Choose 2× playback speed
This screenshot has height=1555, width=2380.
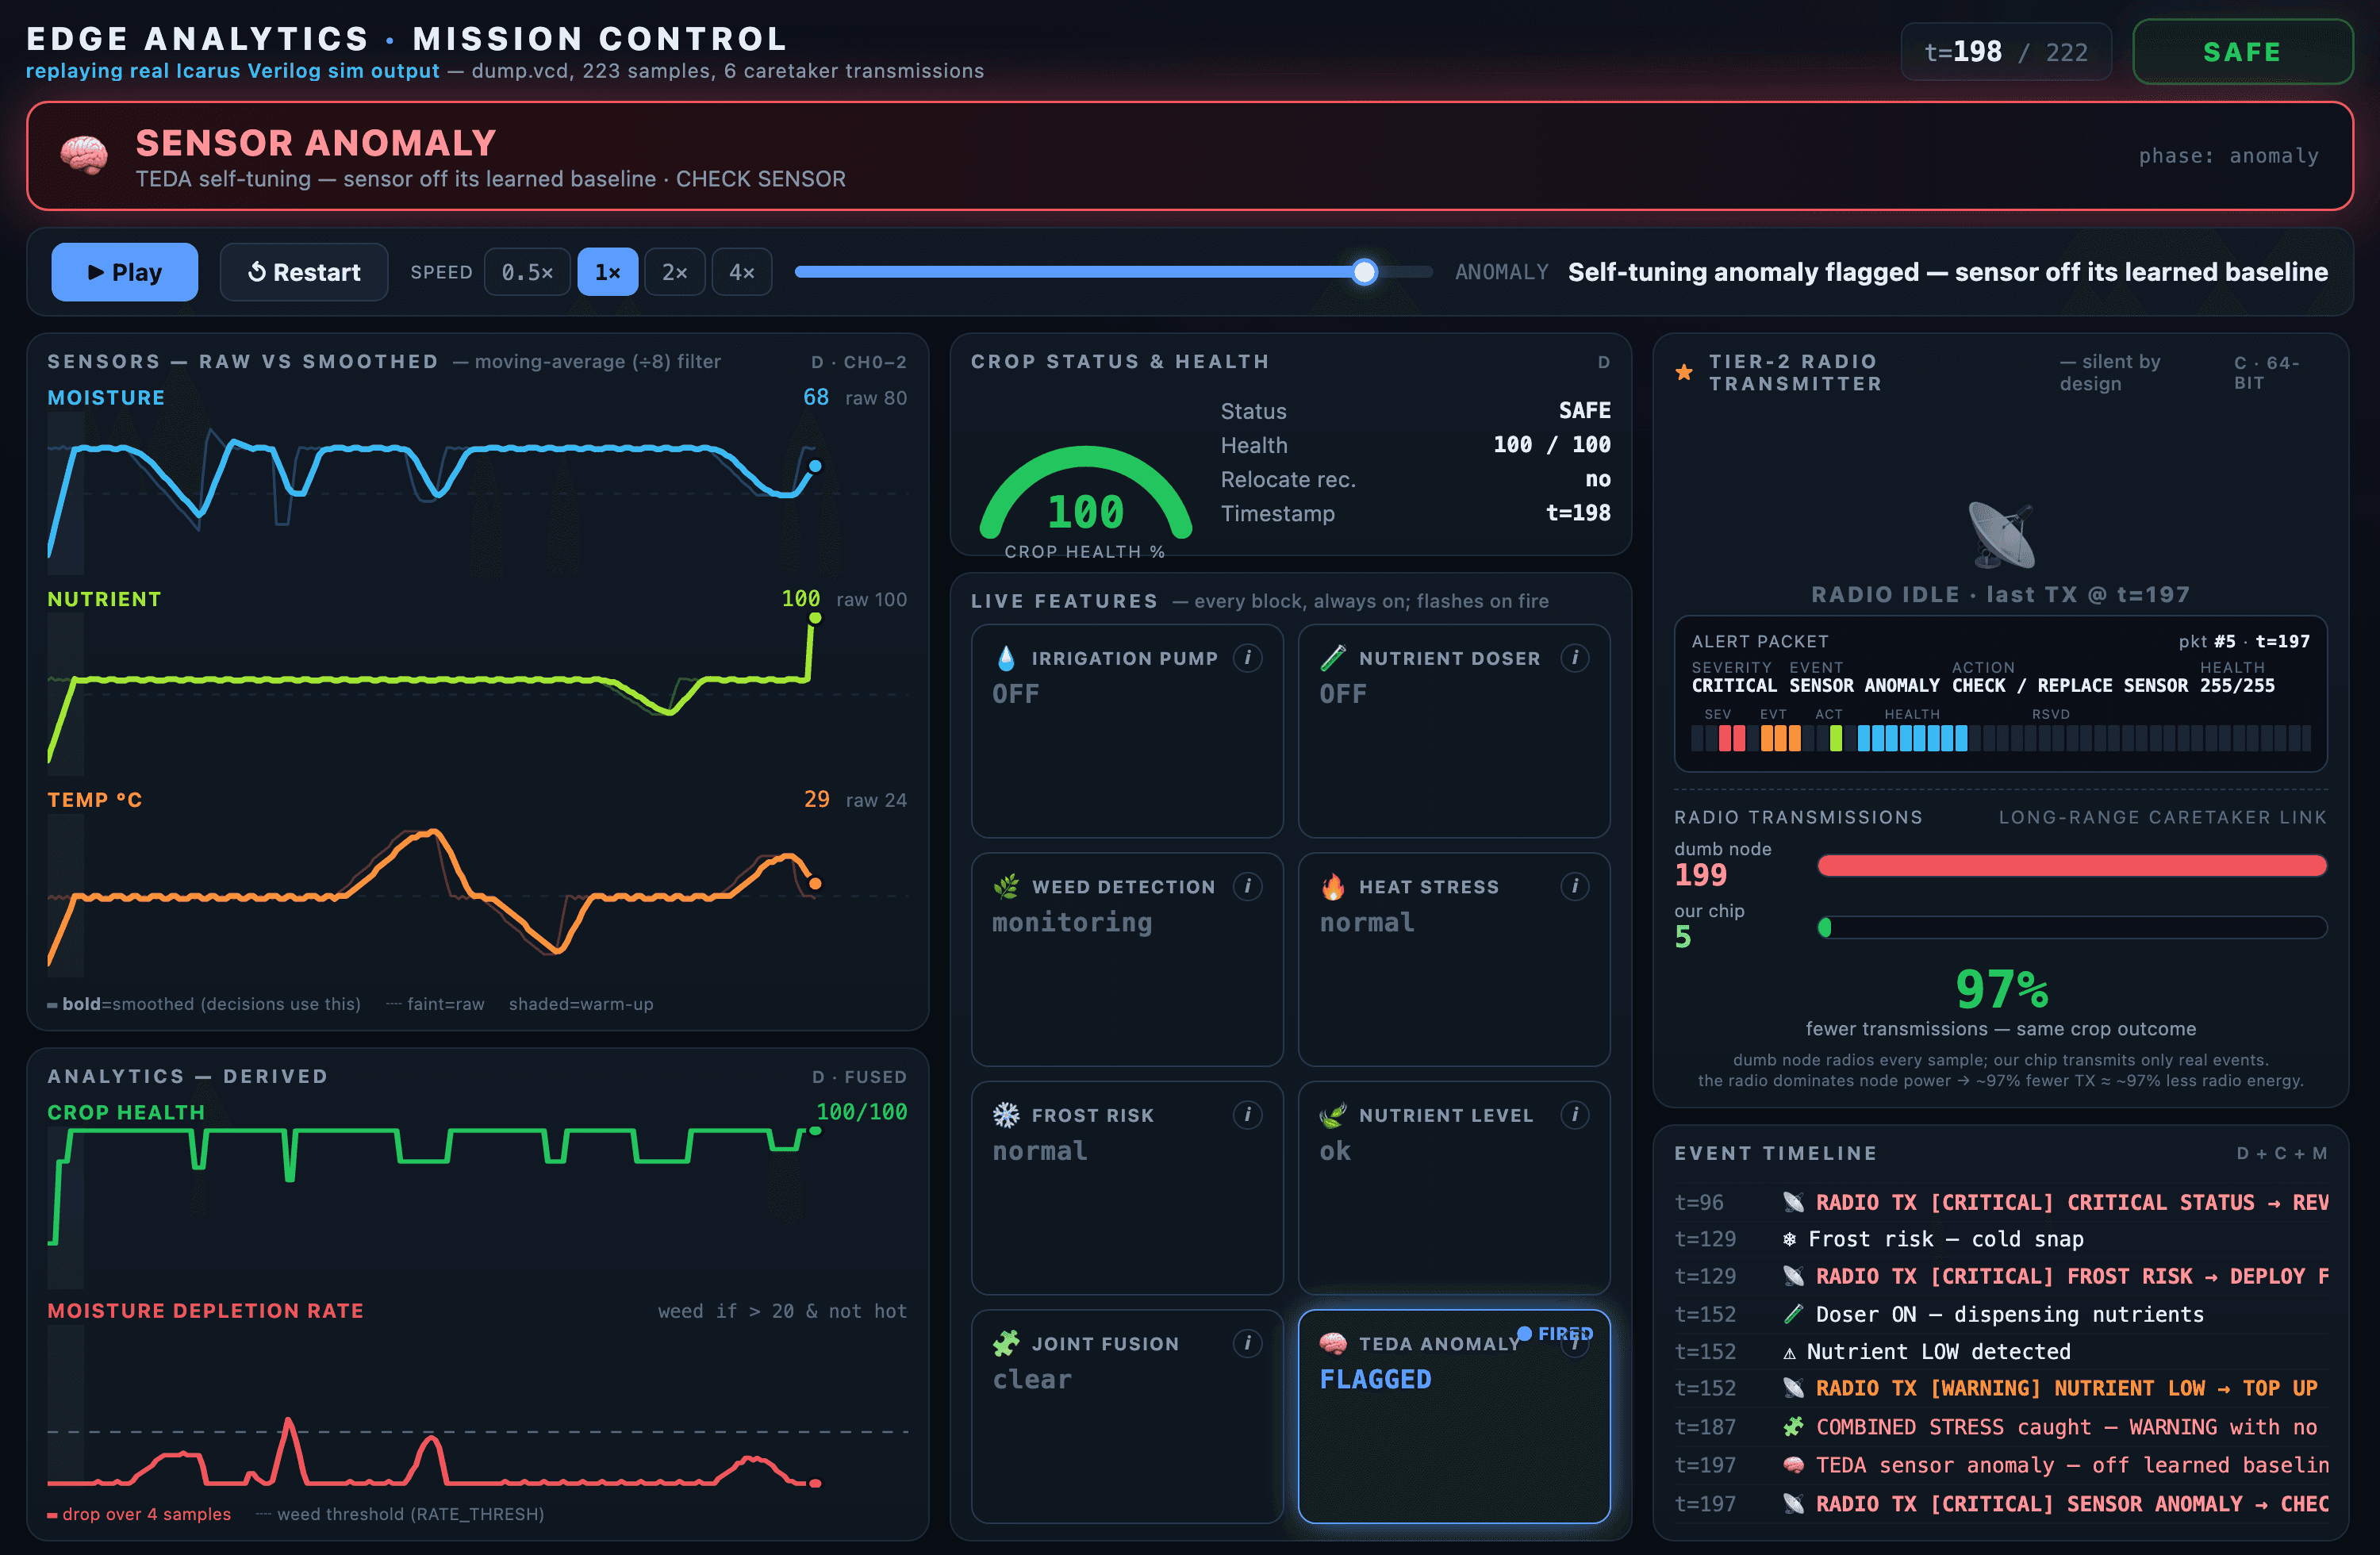675,272
